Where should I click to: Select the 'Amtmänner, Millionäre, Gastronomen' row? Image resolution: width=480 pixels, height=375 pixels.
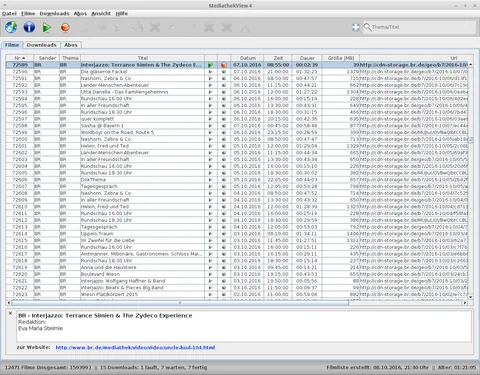click(237, 254)
